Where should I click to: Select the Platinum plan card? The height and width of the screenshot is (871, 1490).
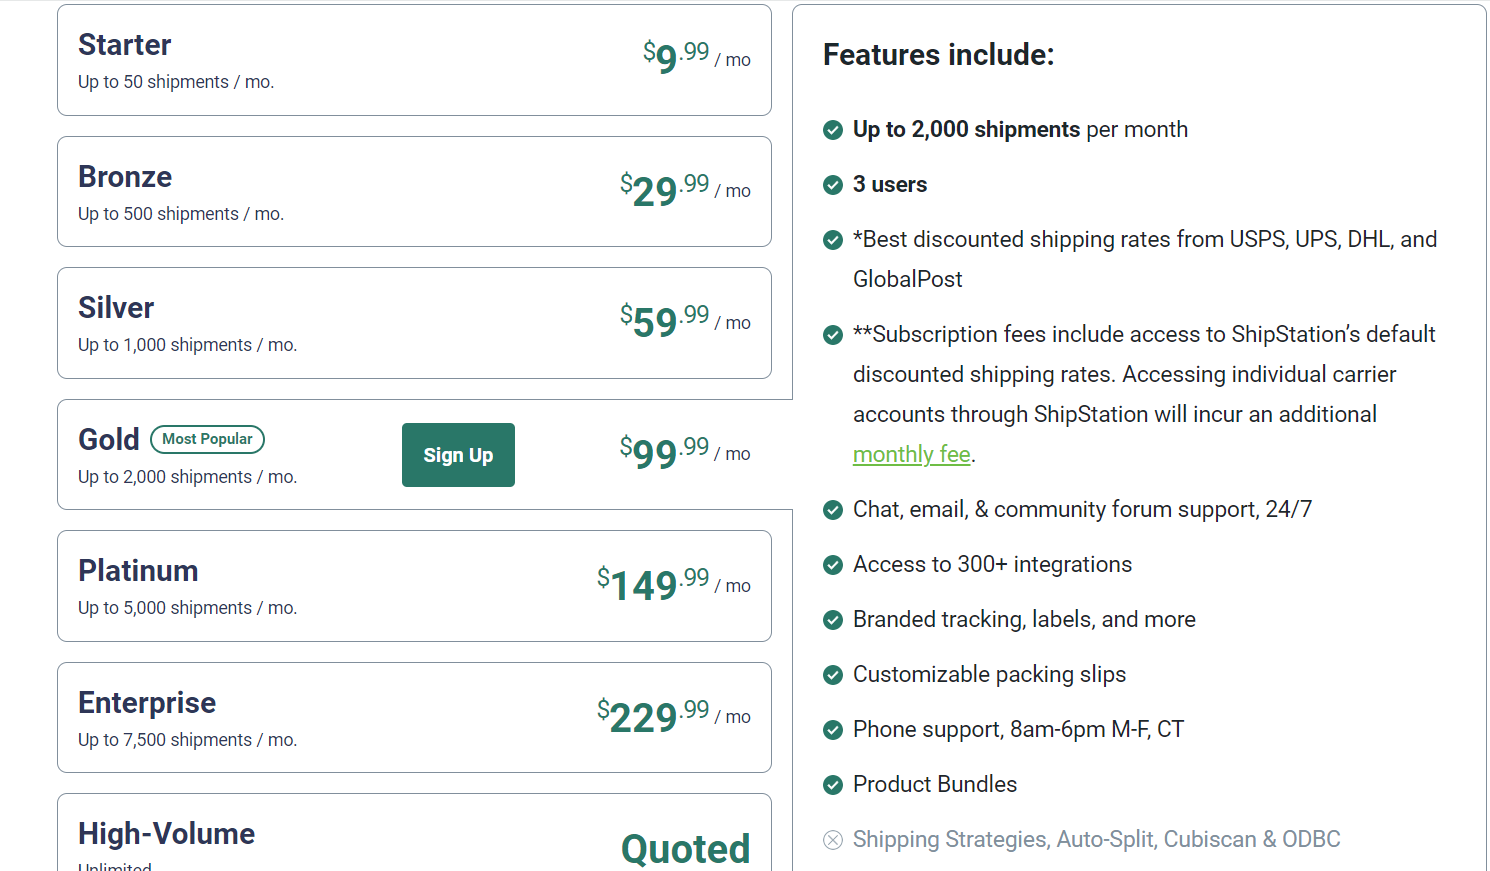(x=414, y=586)
